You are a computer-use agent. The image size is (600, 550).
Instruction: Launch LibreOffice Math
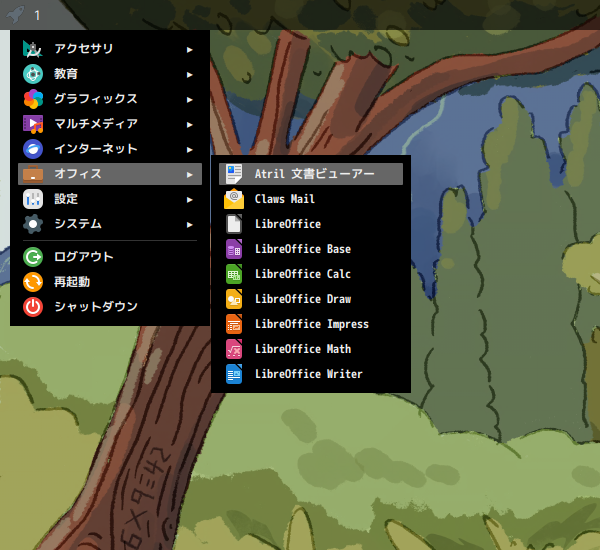[x=311, y=349]
